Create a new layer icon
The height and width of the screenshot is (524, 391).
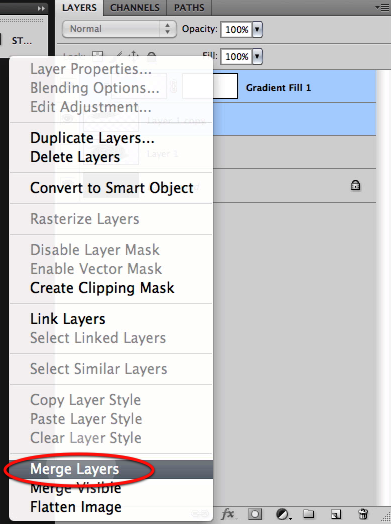pyautogui.click(x=336, y=514)
